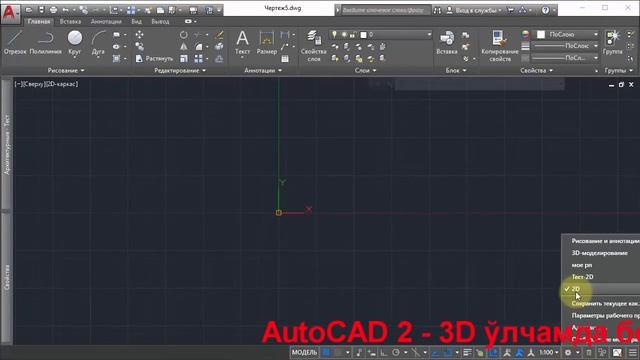The height and width of the screenshot is (360, 640).
Task: Open the Архитектурные side palette tab
Action: [x=7, y=145]
